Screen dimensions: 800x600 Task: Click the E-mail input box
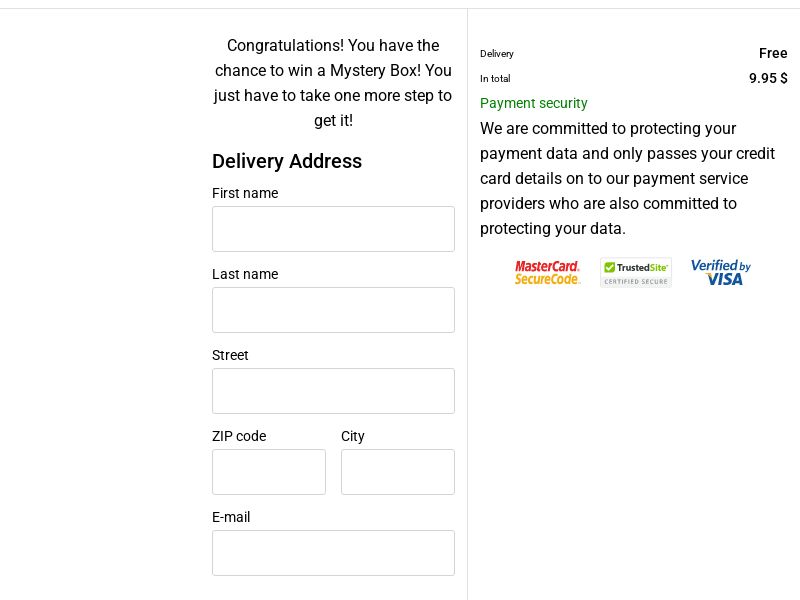333,553
